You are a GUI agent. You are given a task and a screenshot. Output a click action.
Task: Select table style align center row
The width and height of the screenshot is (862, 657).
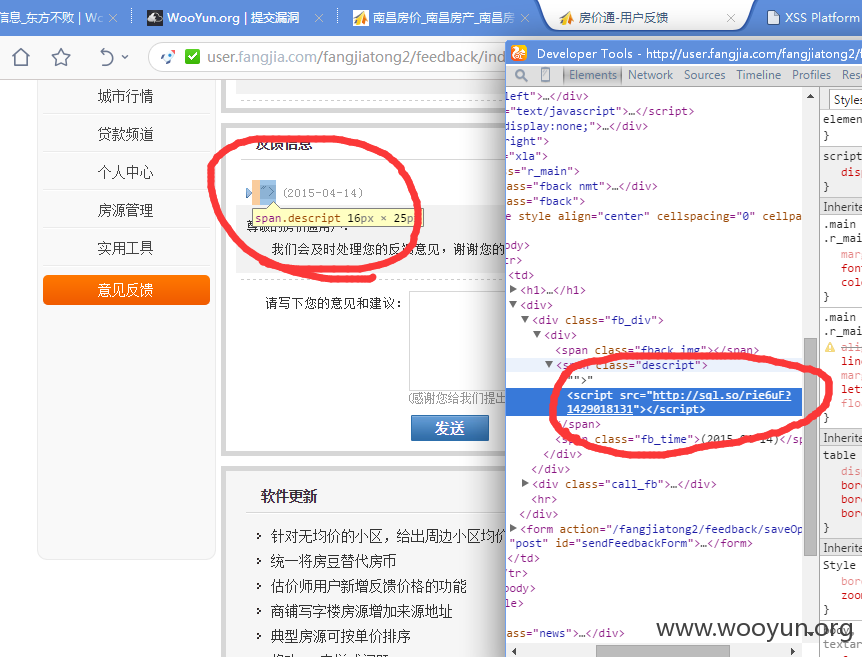(x=654, y=216)
